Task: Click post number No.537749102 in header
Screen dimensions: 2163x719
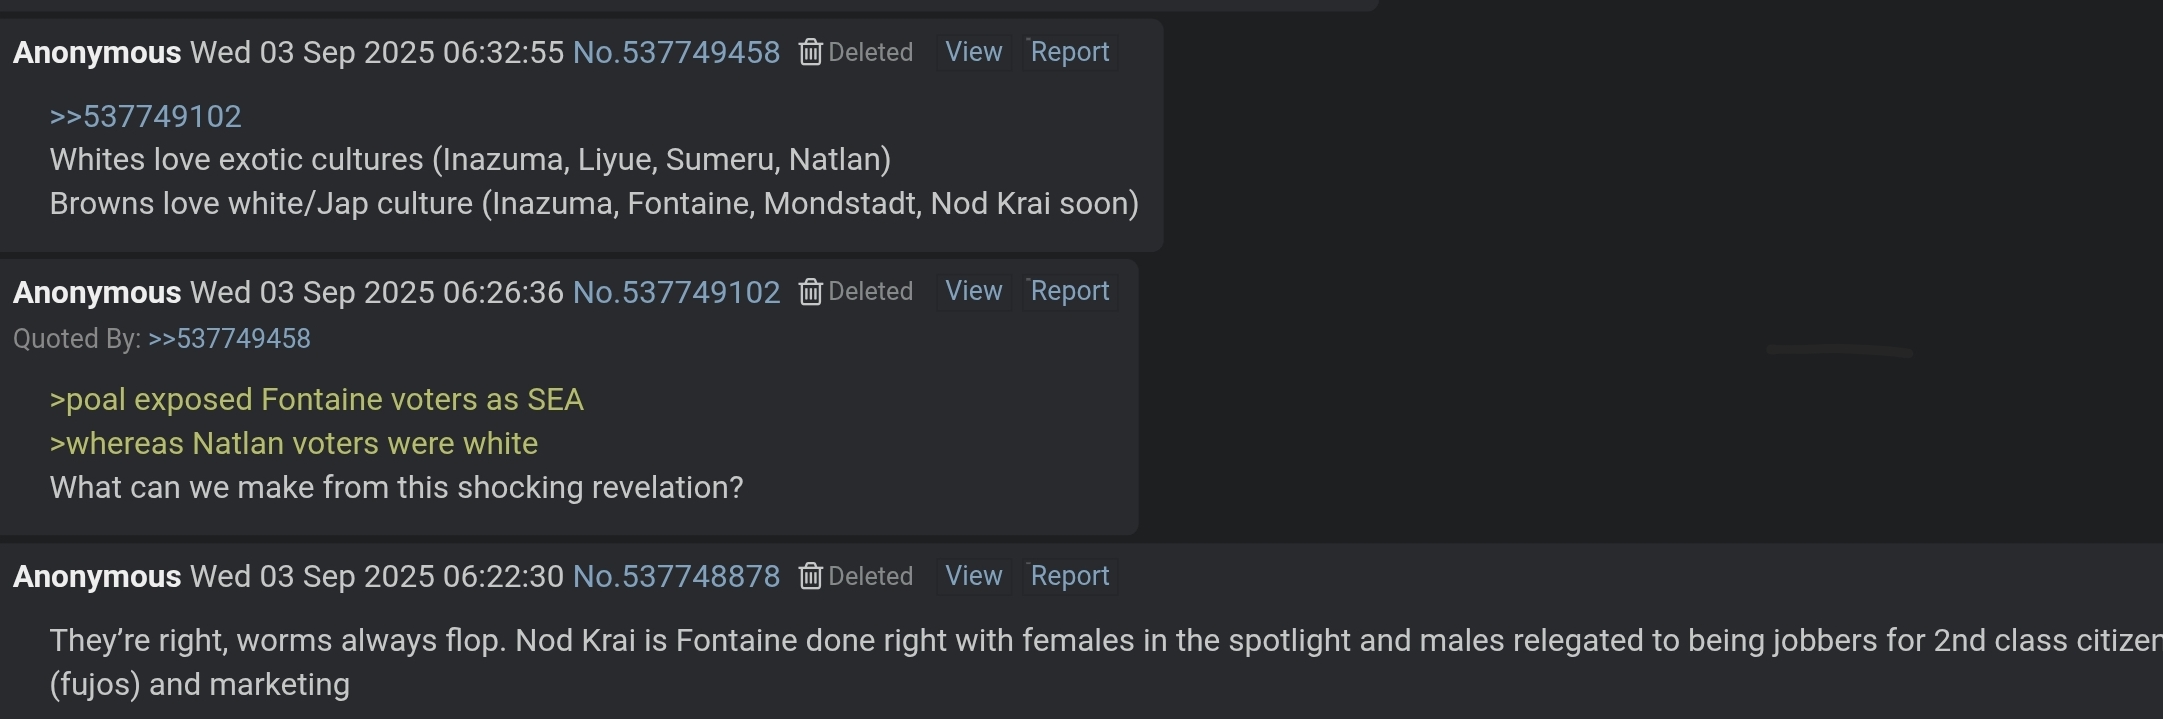Action: click(x=676, y=292)
